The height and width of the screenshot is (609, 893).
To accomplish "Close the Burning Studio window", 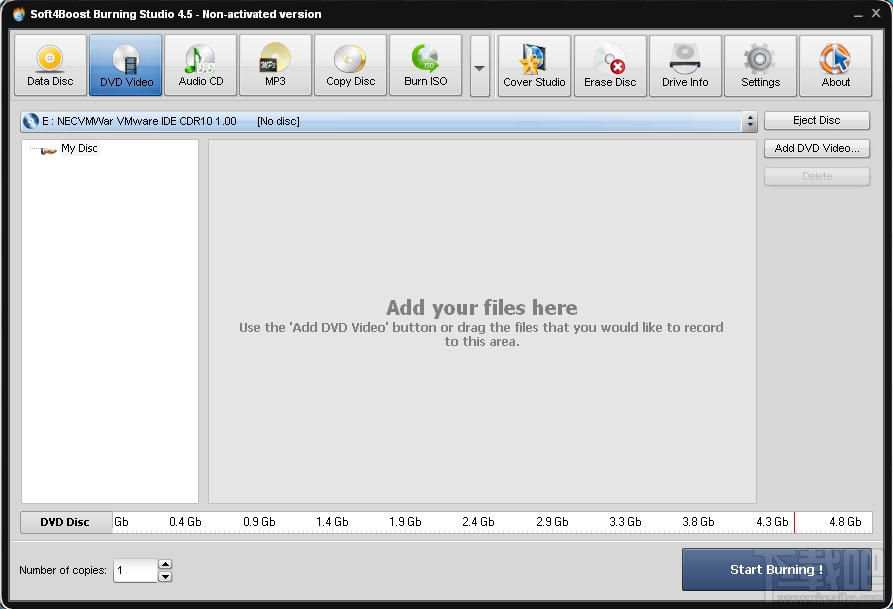I will (876, 13).
